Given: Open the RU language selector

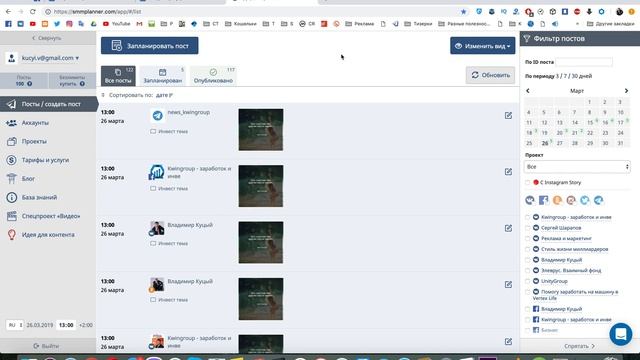Looking at the screenshot, I should 15,325.
